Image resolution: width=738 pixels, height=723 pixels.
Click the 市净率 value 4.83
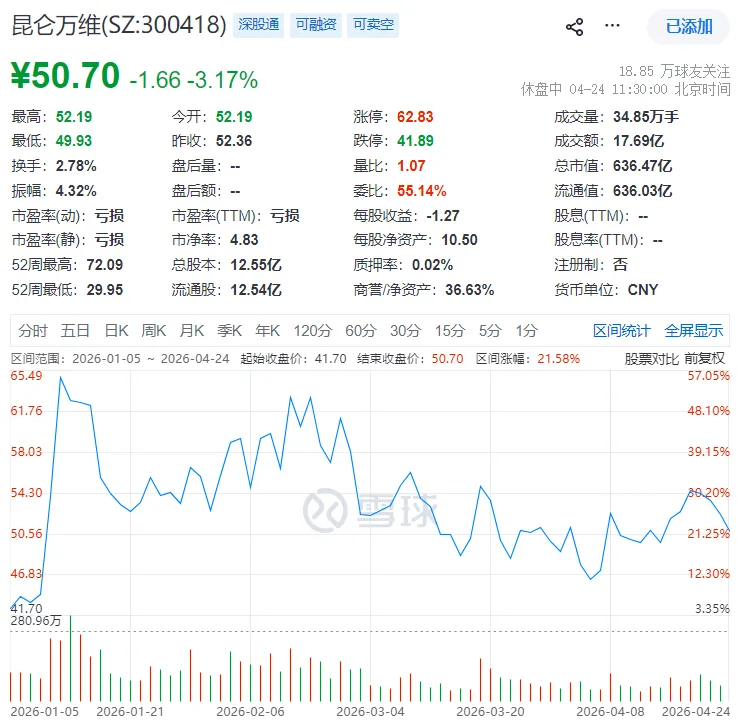coord(244,240)
